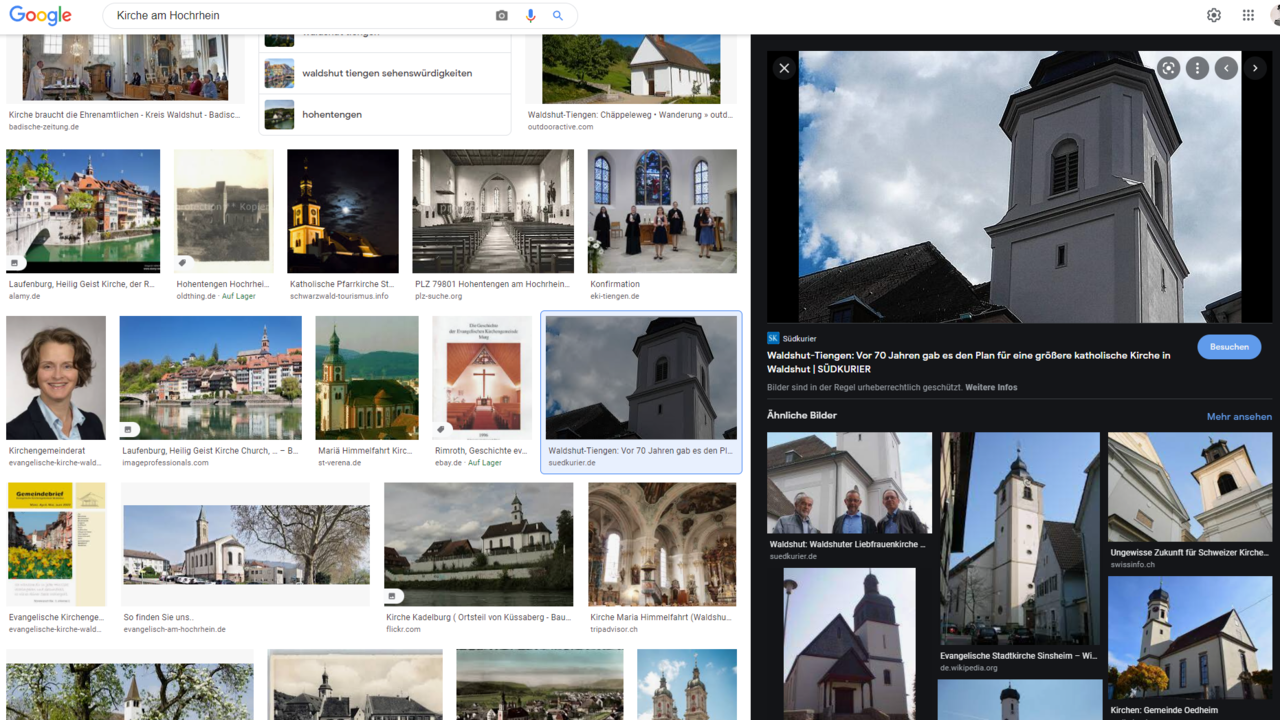Open similar image Kirchen: Gemeinde Oedheim
The height and width of the screenshot is (720, 1280).
tap(1190, 639)
